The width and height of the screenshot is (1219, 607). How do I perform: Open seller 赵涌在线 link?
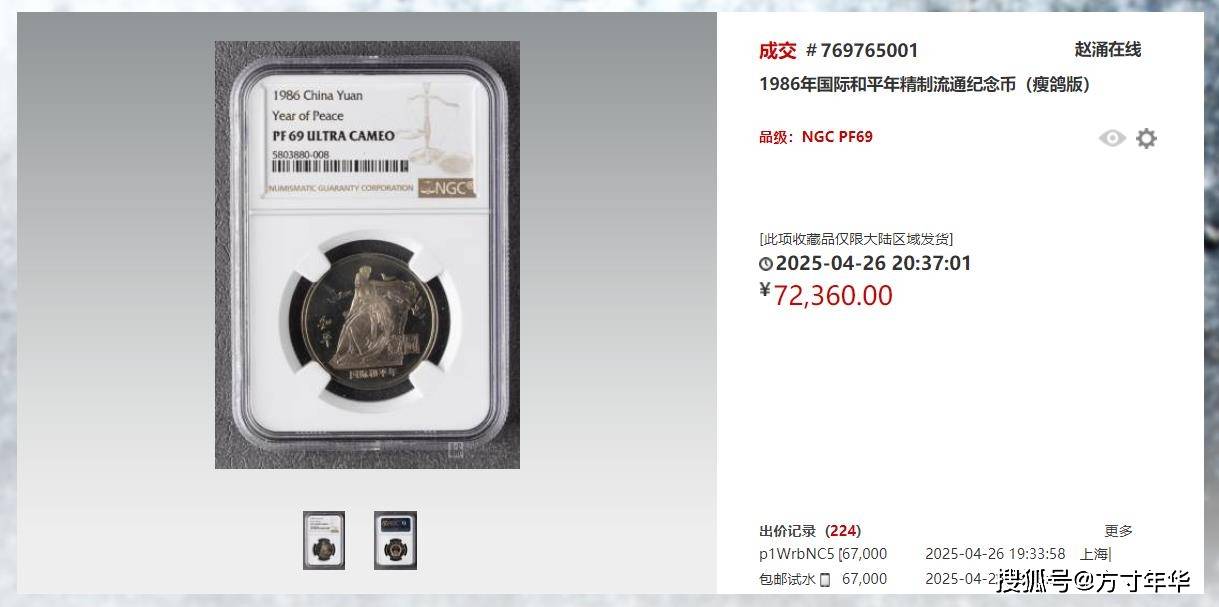point(1107,49)
